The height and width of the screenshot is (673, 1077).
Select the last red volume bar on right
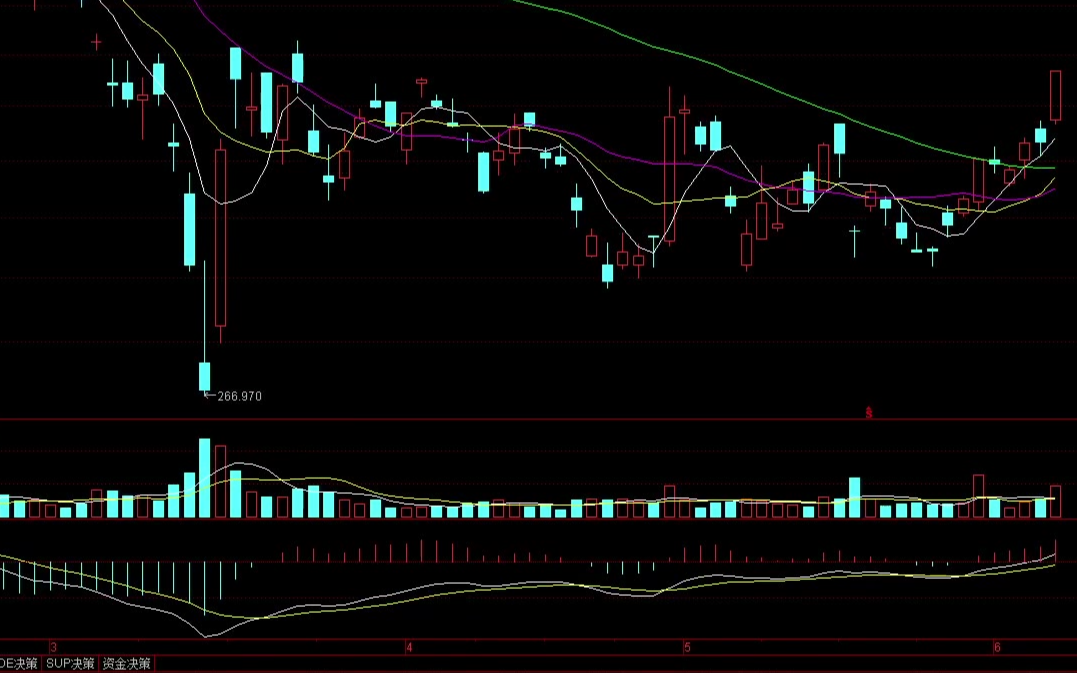[x=1055, y=501]
